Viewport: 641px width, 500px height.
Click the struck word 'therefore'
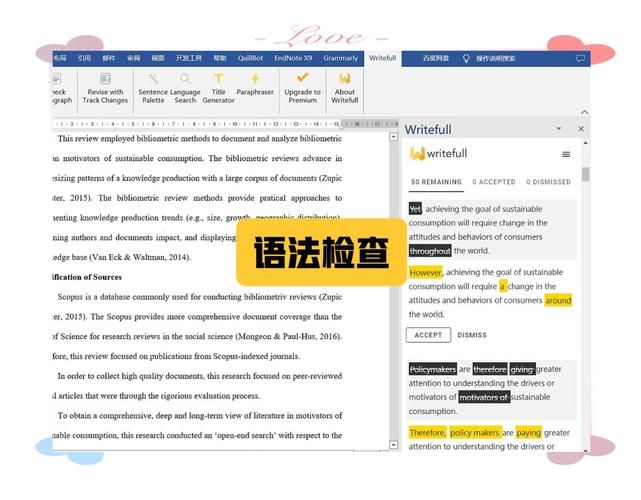click(x=490, y=369)
